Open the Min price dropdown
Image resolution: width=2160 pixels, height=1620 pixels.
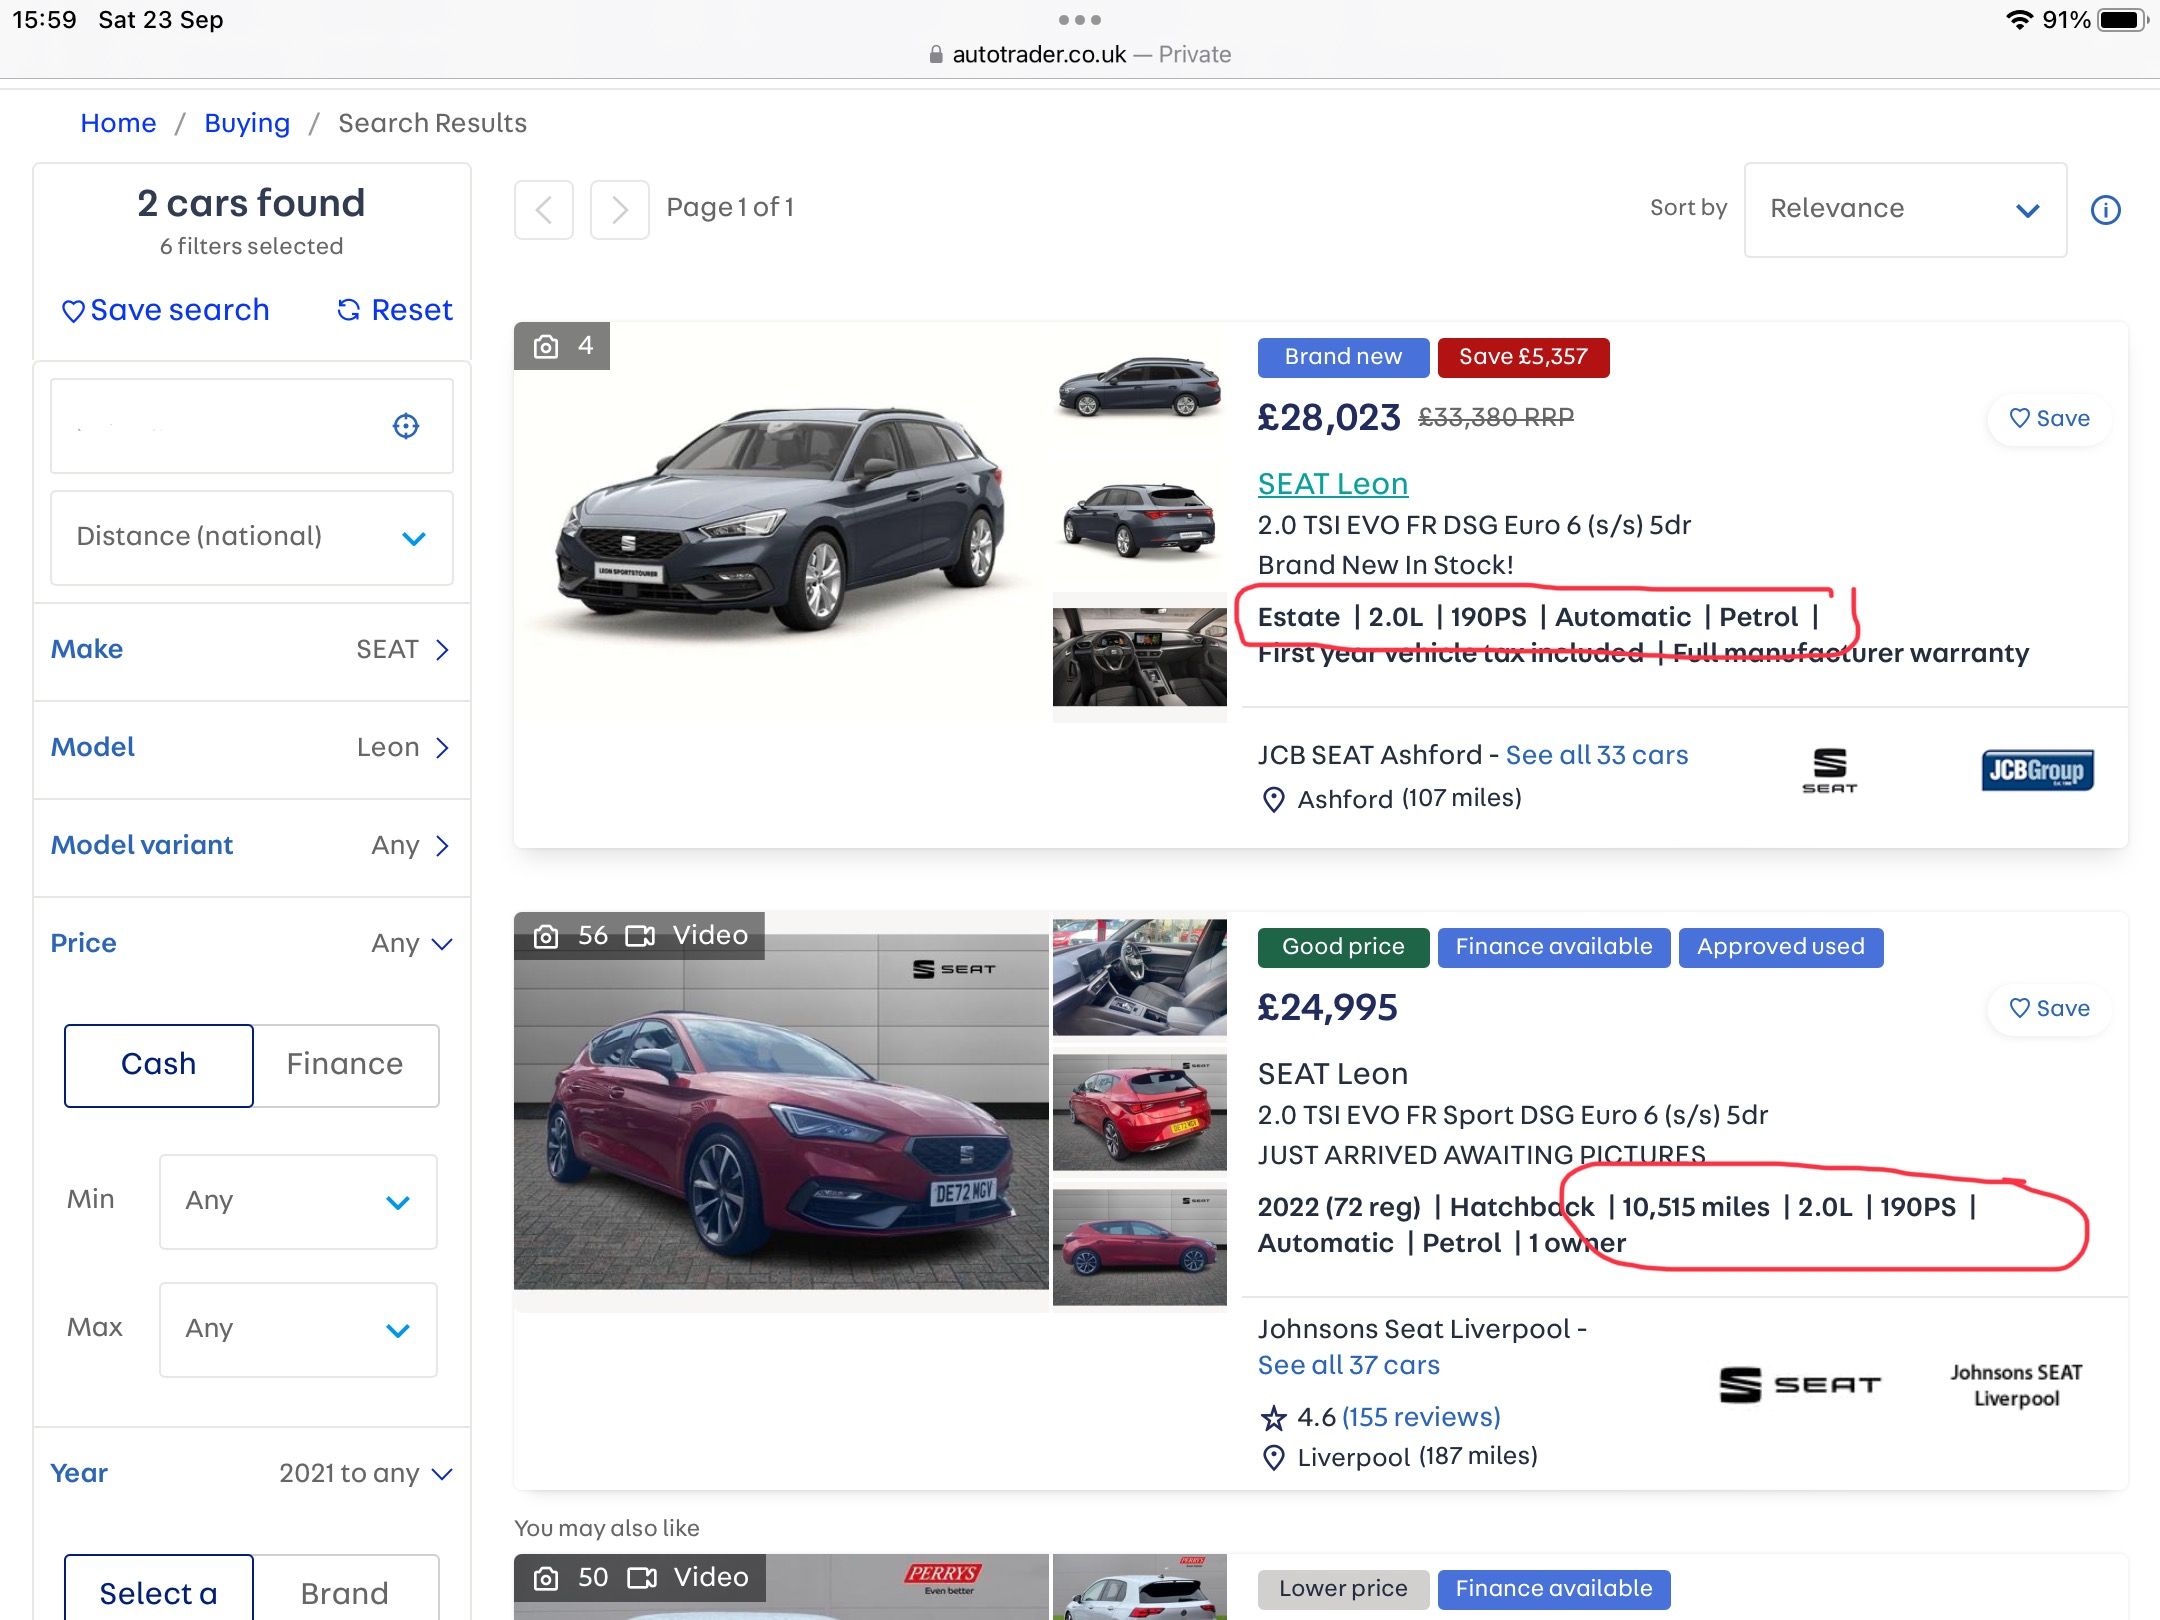(x=297, y=1201)
